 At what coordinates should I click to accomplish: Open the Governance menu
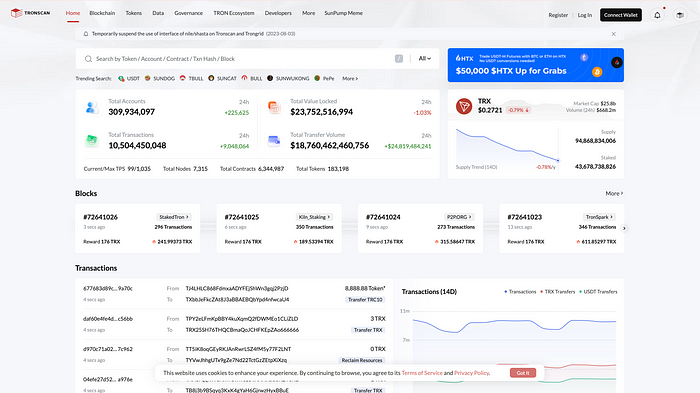188,13
